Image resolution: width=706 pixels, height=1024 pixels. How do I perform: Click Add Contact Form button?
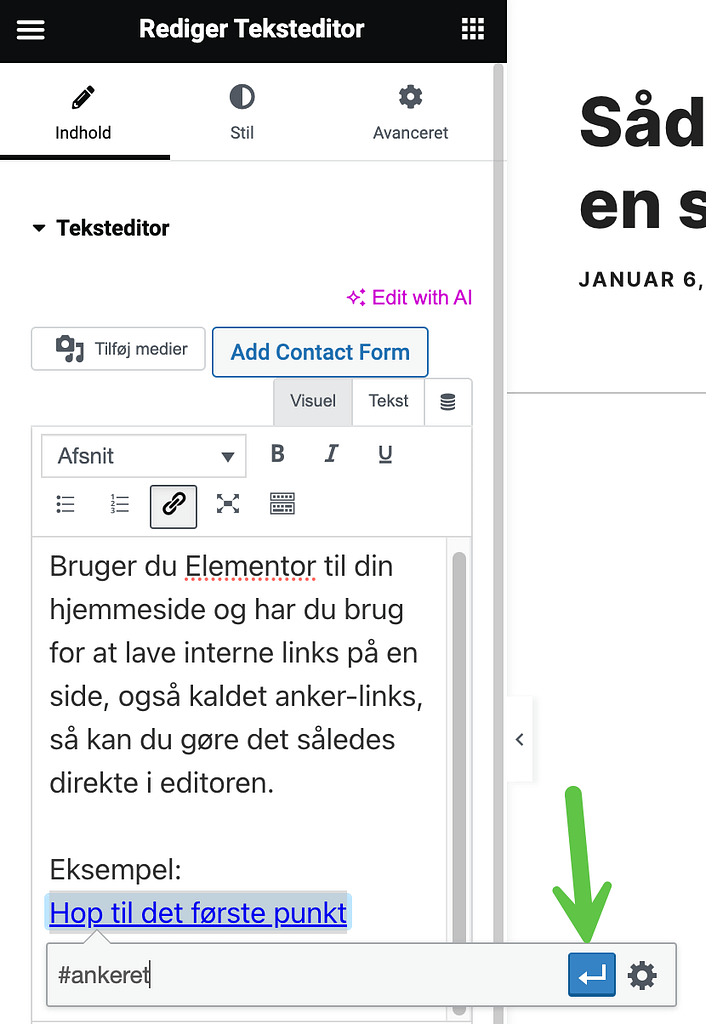pos(320,352)
